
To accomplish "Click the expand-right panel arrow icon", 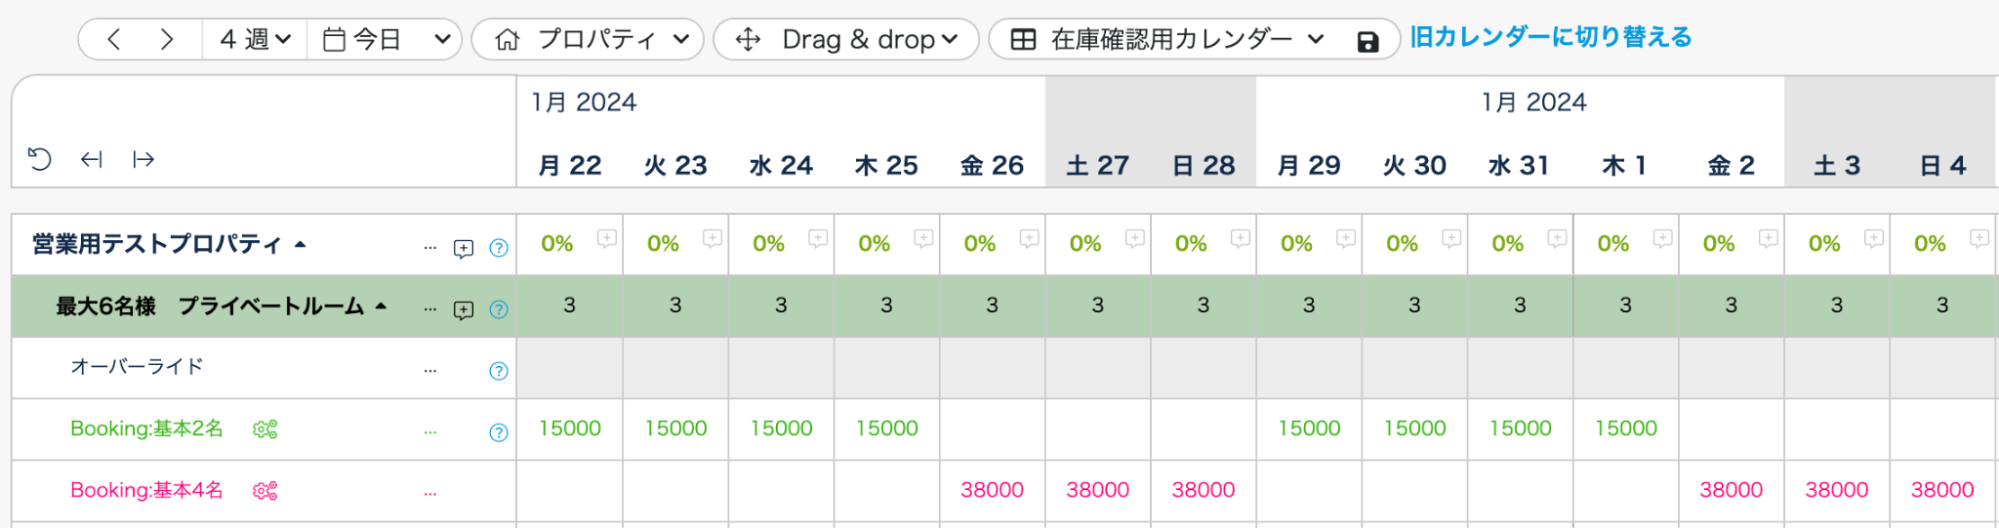I will (144, 160).
